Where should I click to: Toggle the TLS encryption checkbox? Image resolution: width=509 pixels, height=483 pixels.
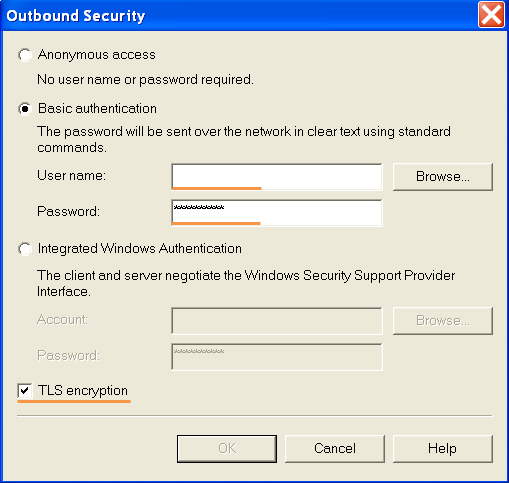[x=25, y=390]
